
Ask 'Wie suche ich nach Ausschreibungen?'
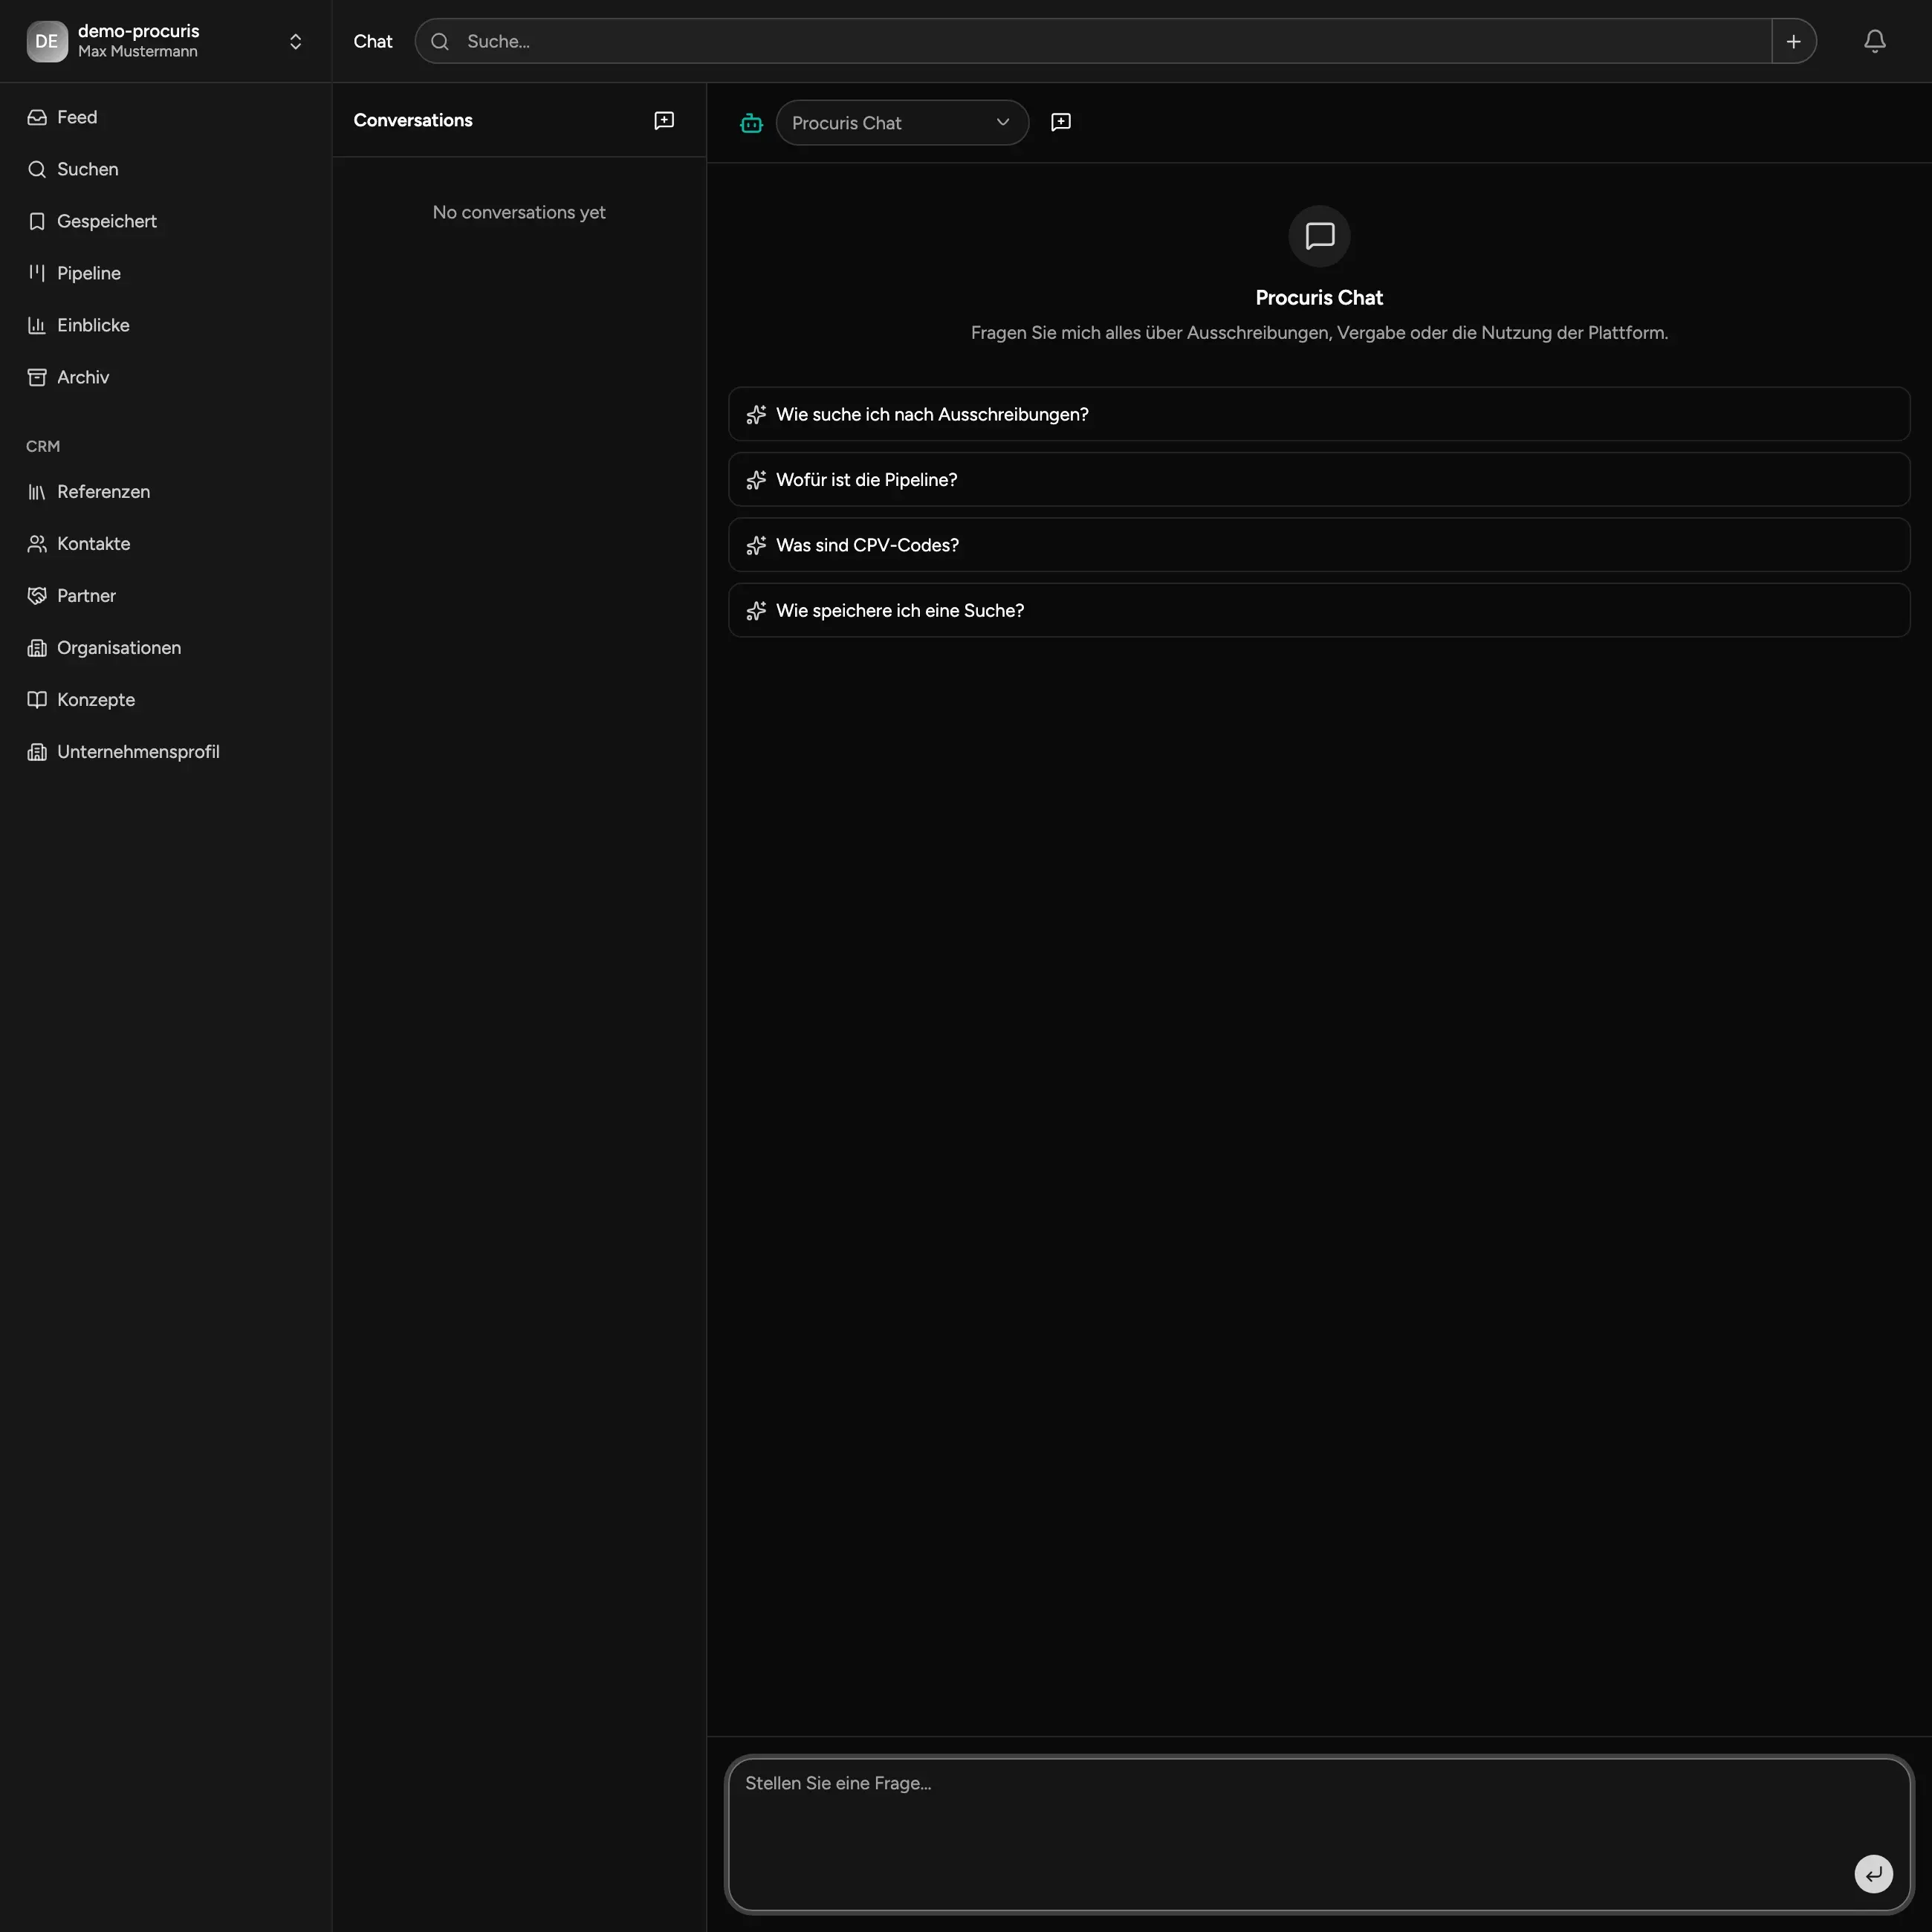(x=1319, y=414)
